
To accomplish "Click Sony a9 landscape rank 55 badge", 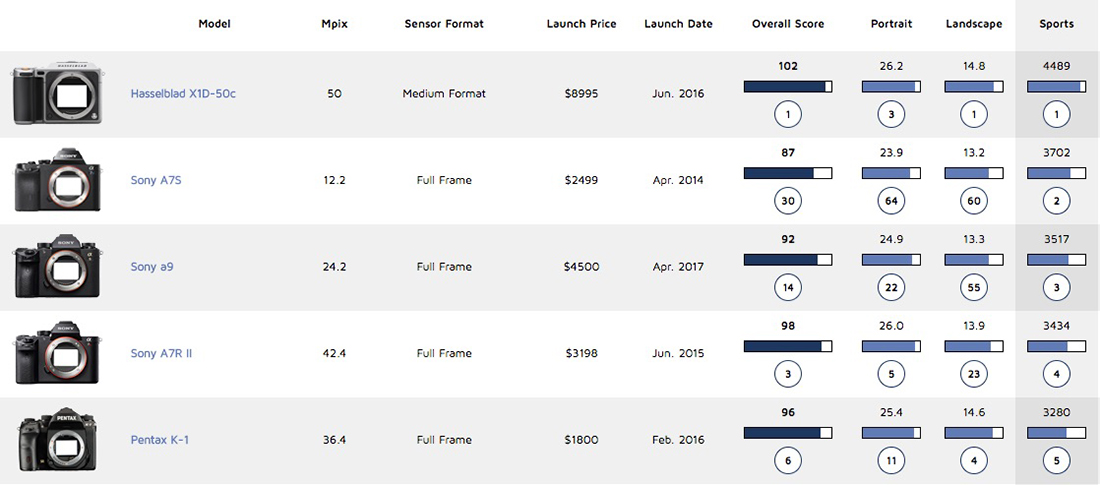I will [972, 288].
